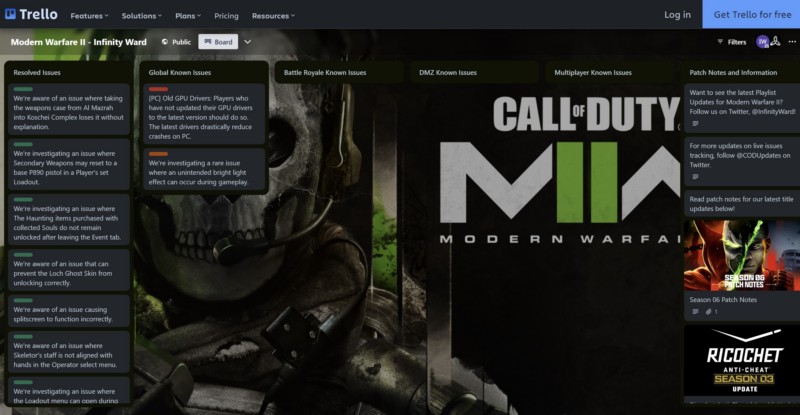Screen dimensions: 800x415
Task: Click Get Trello for free button
Action: (752, 14)
